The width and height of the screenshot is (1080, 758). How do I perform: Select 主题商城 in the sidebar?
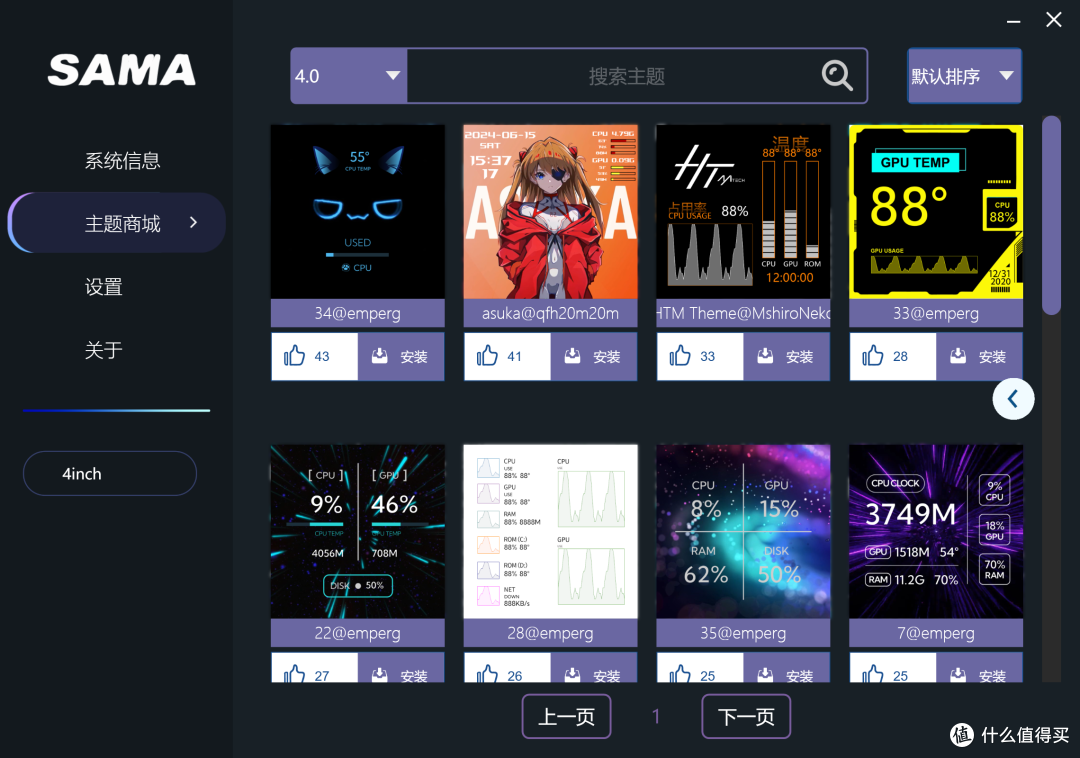[117, 223]
